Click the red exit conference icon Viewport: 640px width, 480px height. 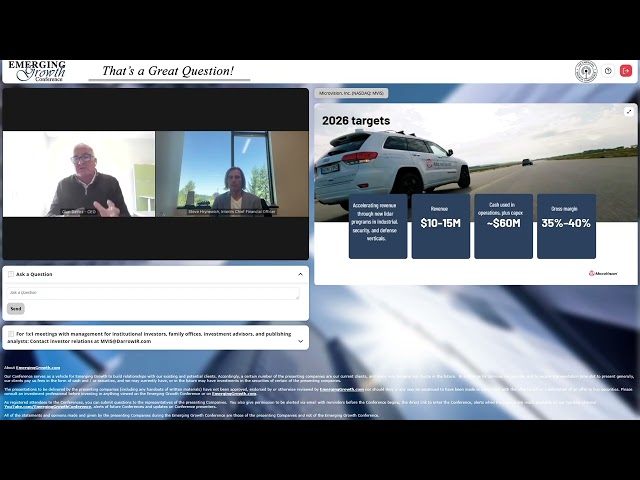click(626, 71)
